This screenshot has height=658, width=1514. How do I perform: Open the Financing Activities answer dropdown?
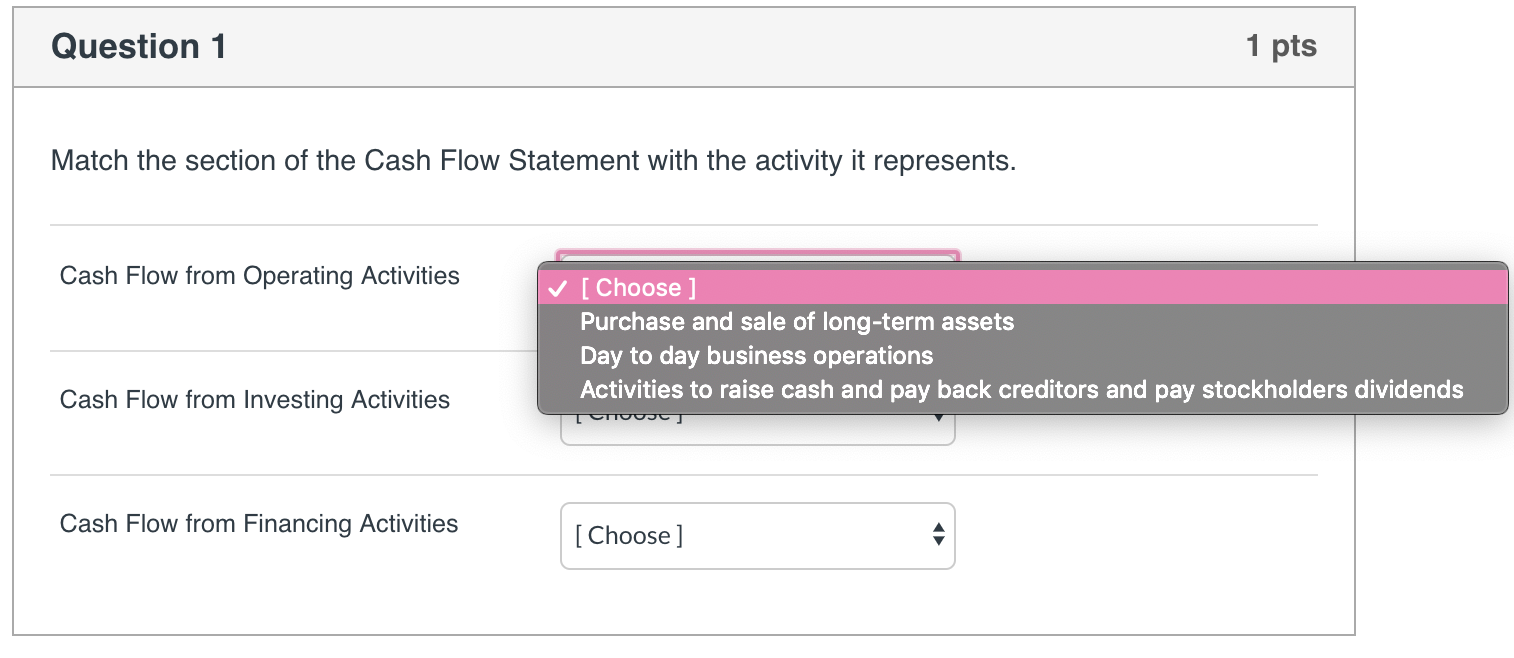(x=757, y=535)
